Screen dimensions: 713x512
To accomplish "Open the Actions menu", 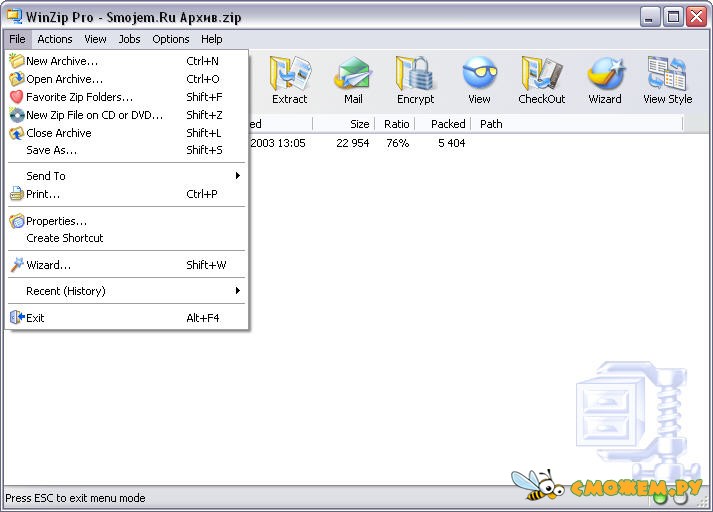I will tap(55, 39).
